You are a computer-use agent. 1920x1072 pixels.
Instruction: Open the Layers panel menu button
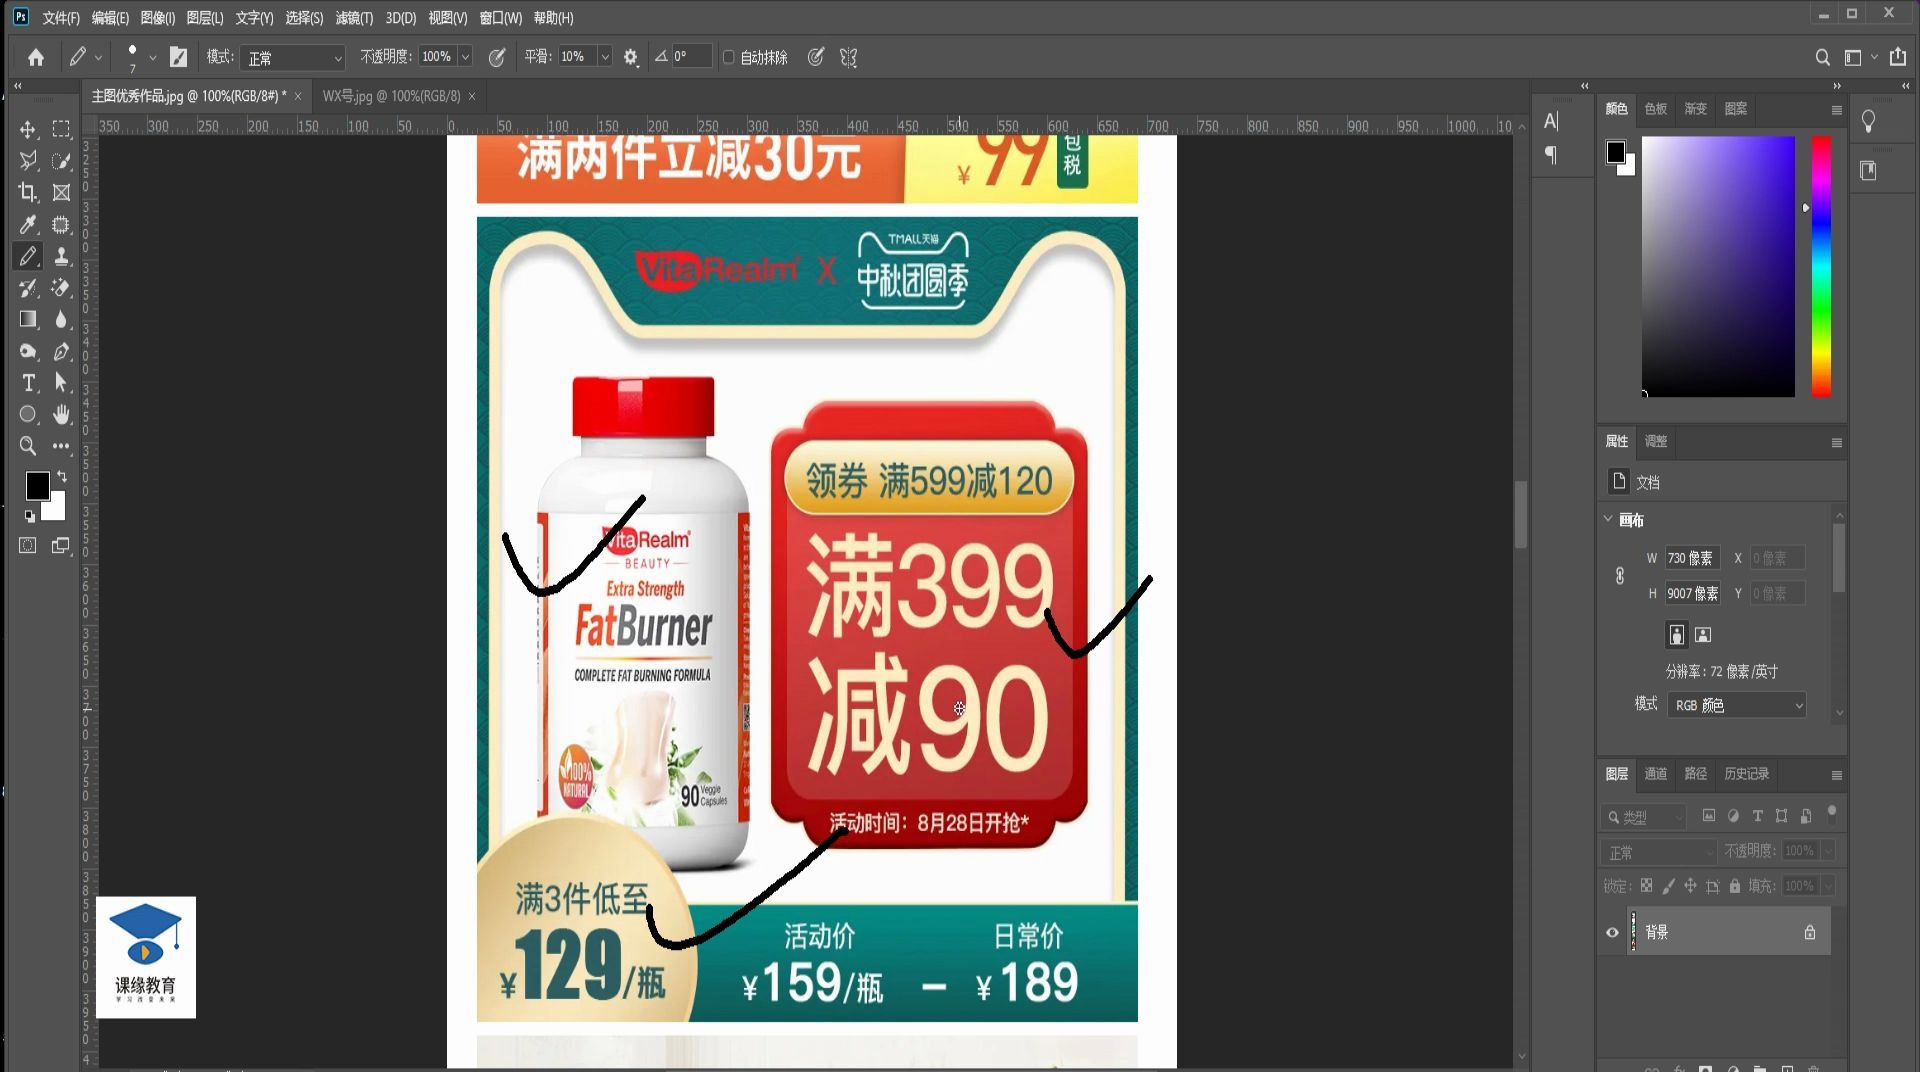point(1836,774)
